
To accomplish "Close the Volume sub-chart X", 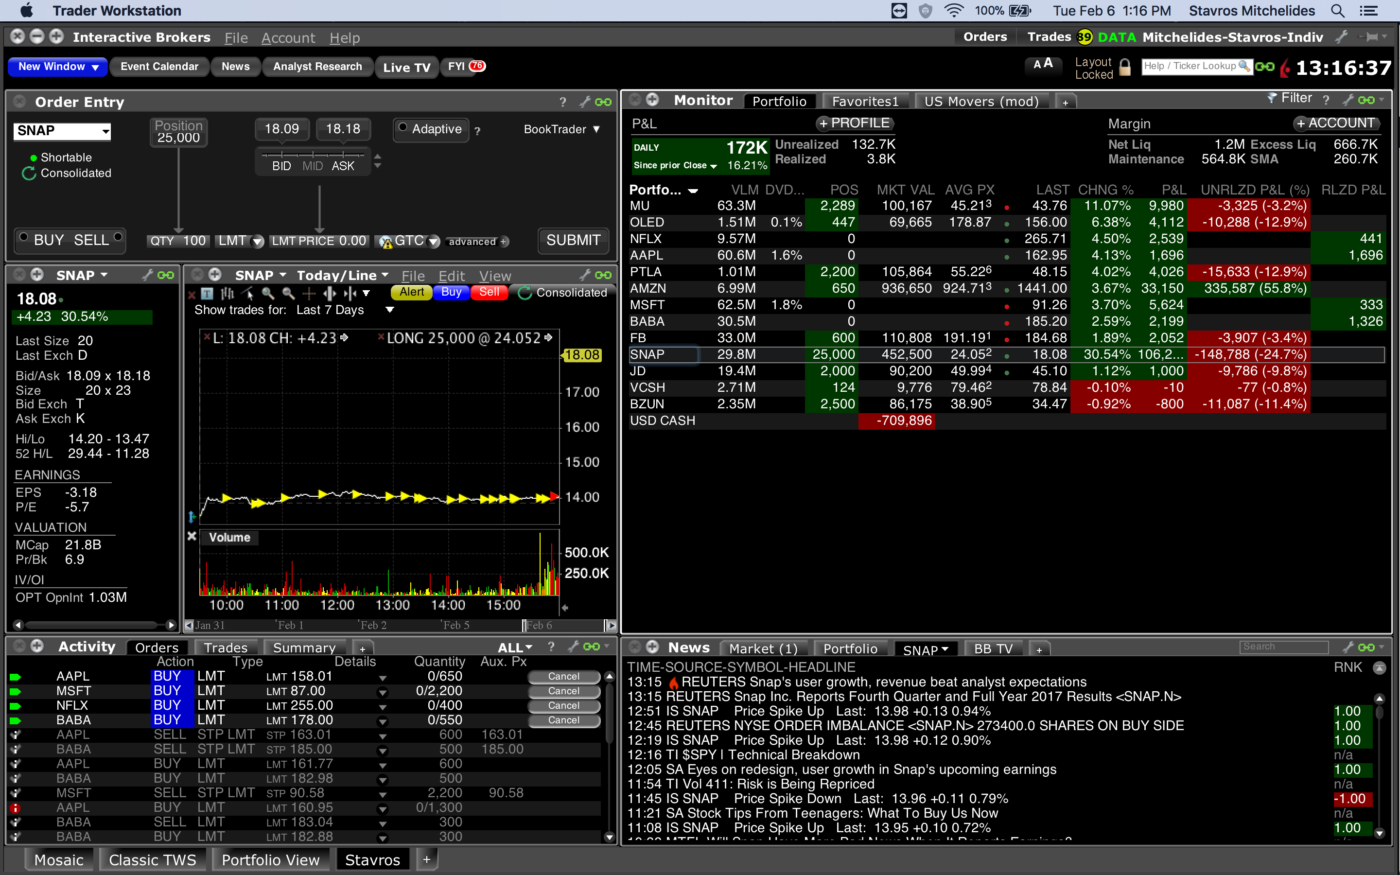I will coord(192,537).
